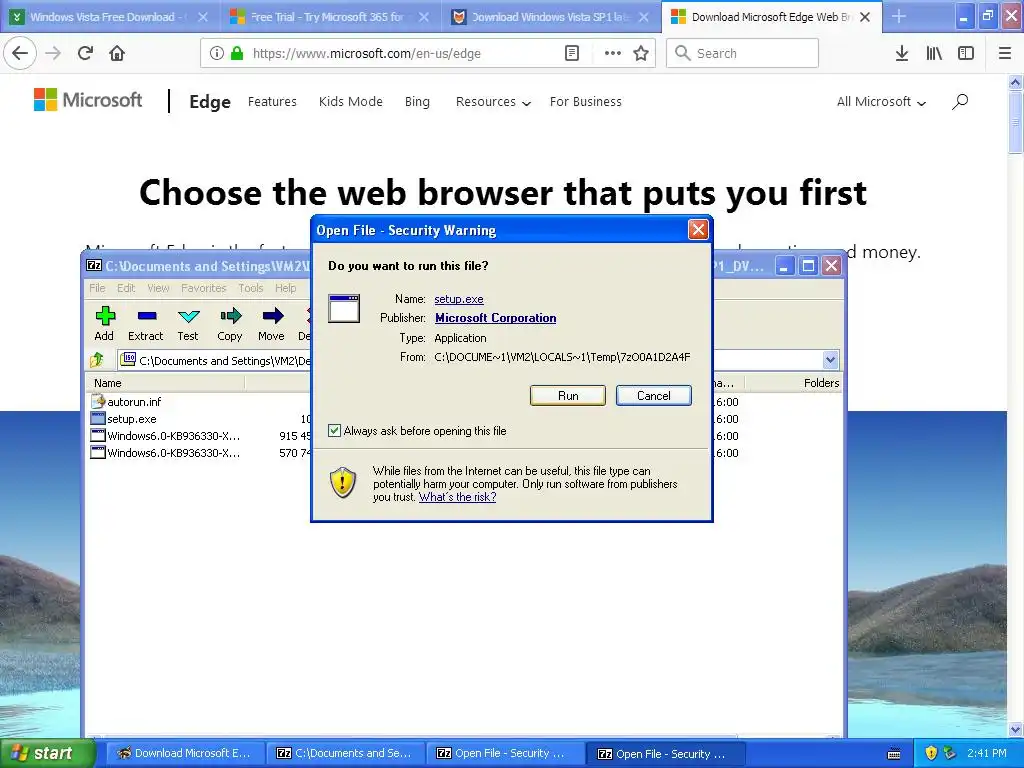Open Microsoft Corporation publisher link
This screenshot has width=1024, height=768.
click(x=496, y=318)
